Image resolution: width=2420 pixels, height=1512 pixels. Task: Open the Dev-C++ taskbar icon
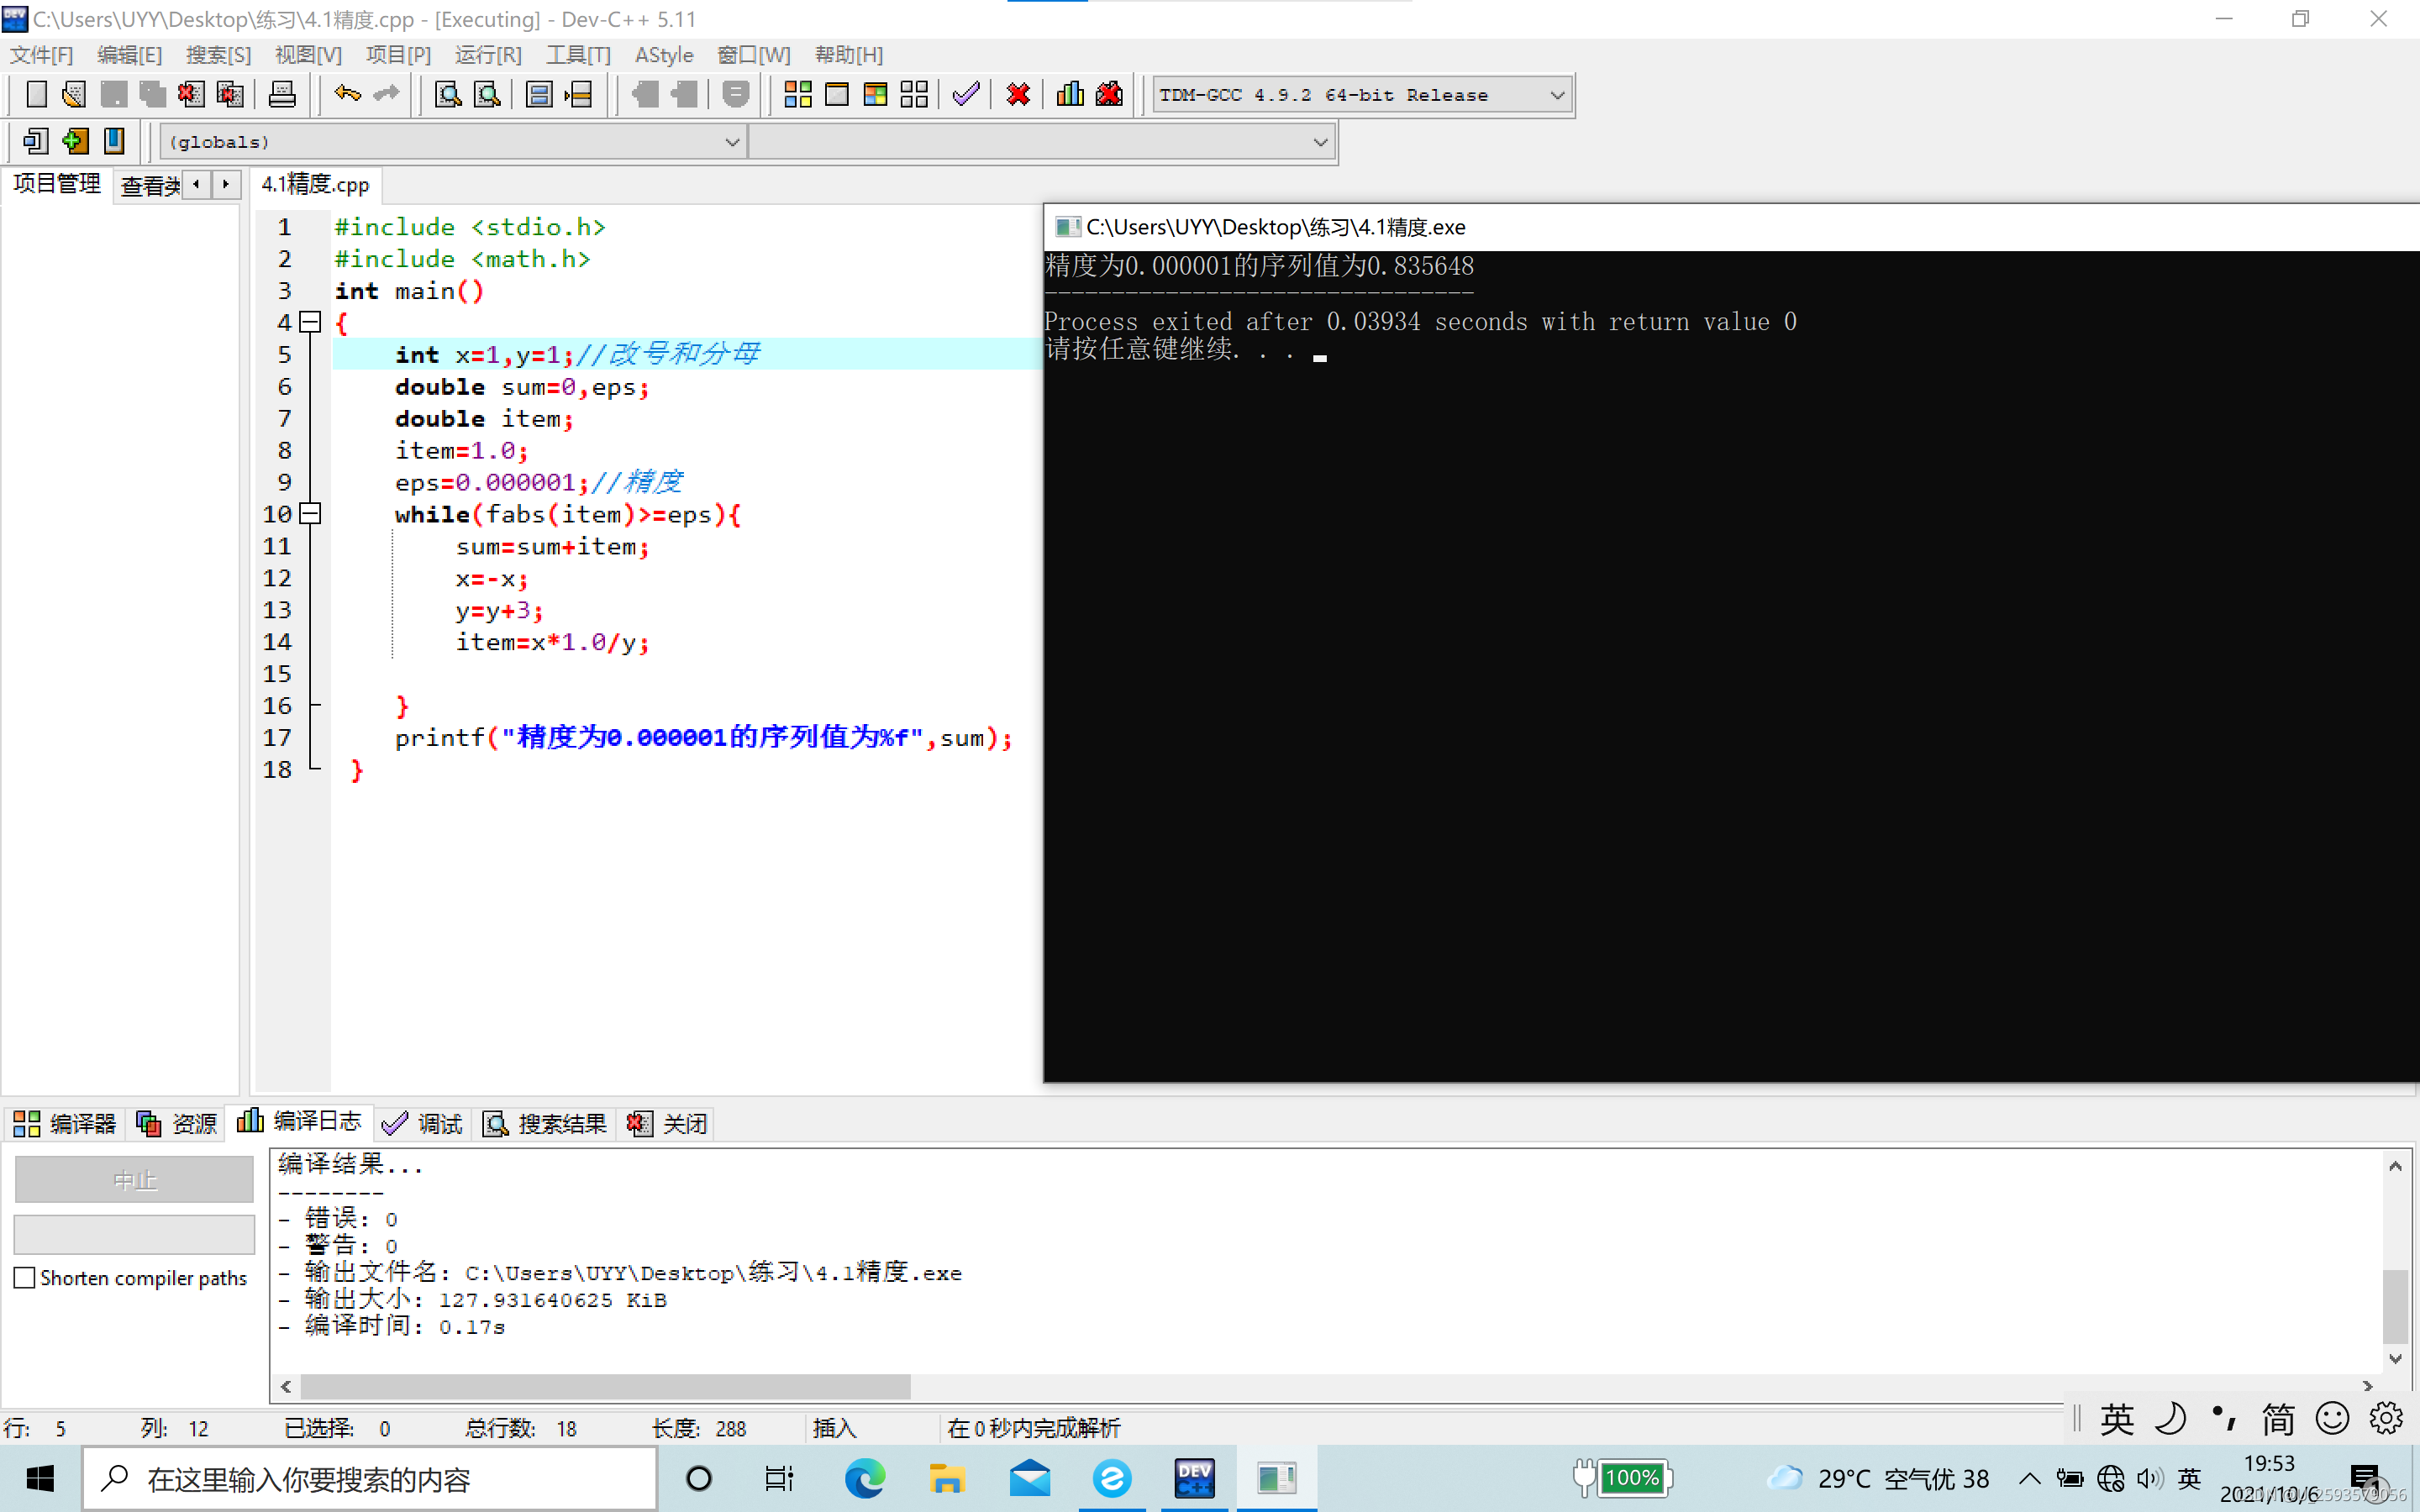click(x=1194, y=1478)
